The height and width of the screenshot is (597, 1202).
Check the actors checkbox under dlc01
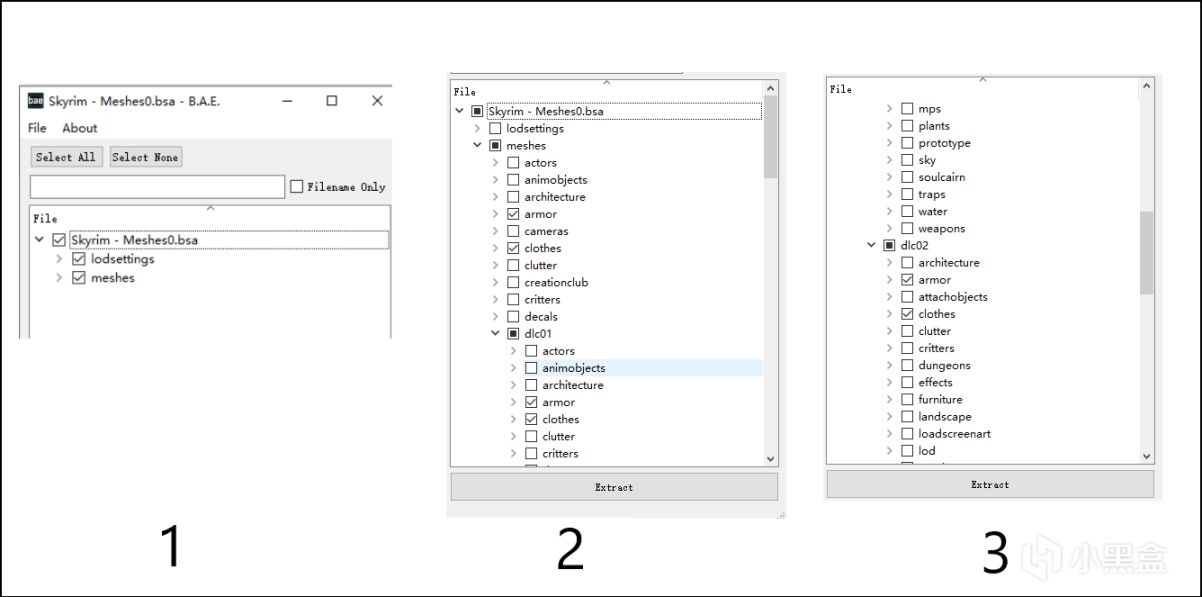point(531,351)
